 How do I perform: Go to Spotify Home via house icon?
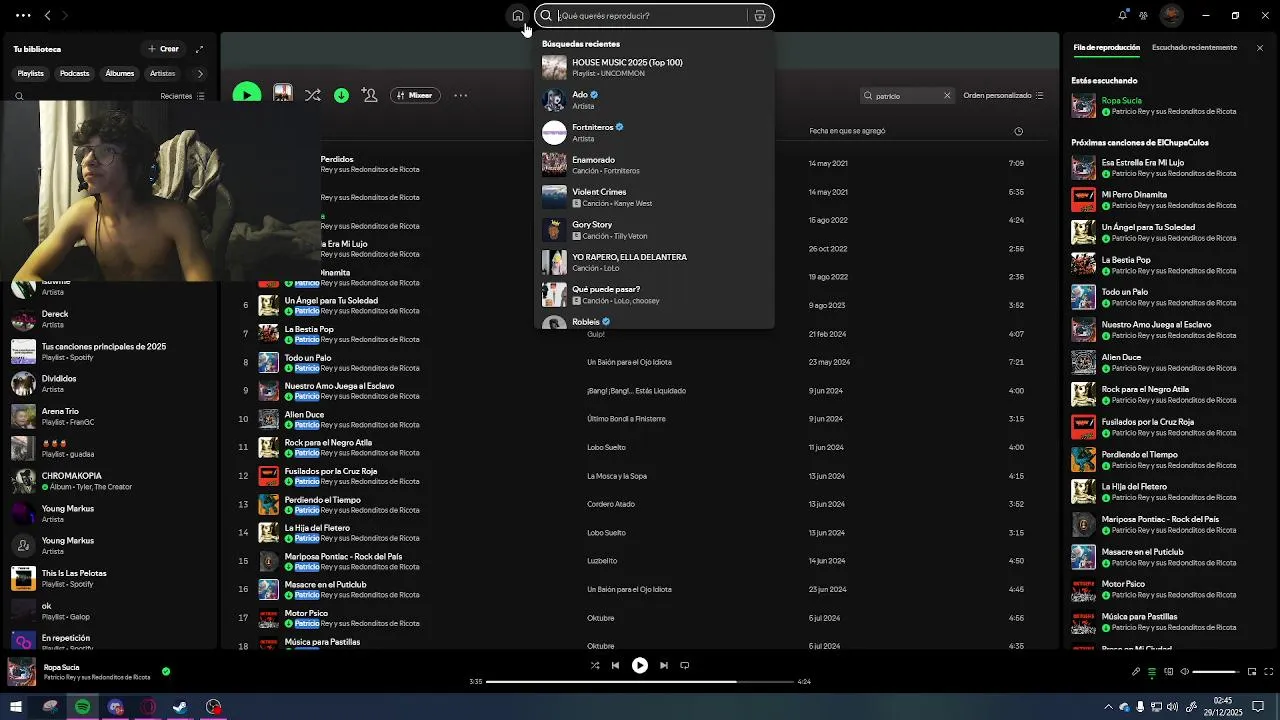(x=517, y=16)
